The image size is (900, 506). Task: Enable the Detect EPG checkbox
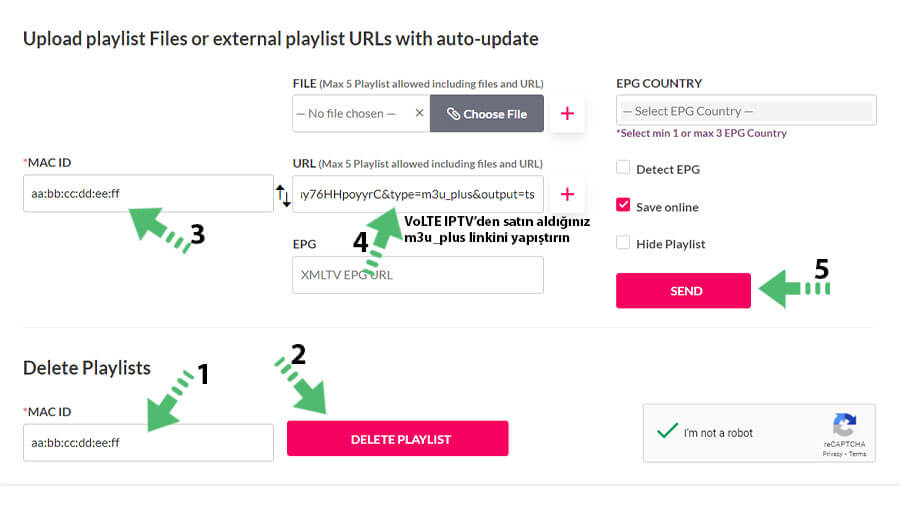[x=623, y=168]
